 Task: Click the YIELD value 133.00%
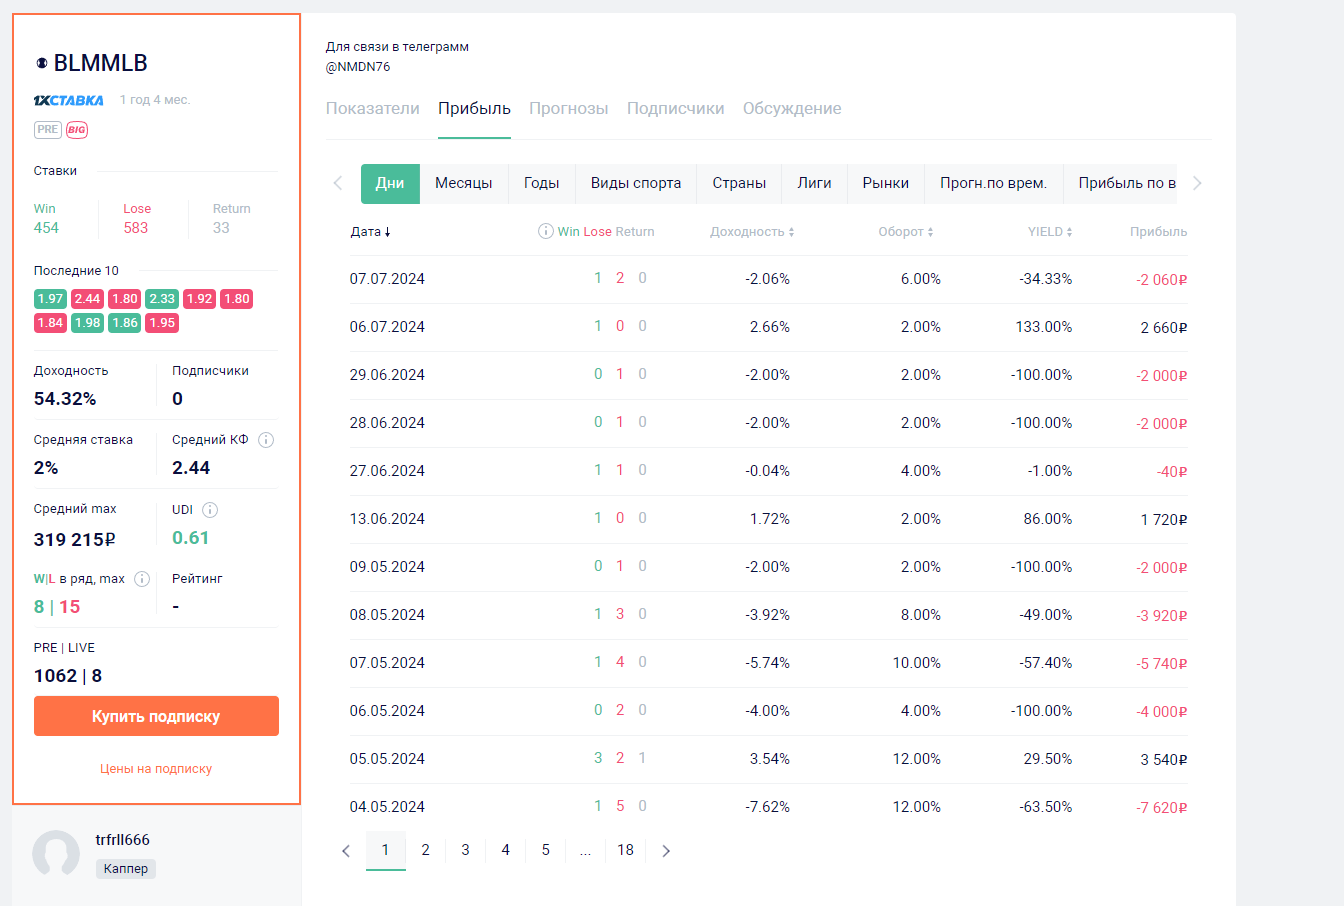(1044, 327)
